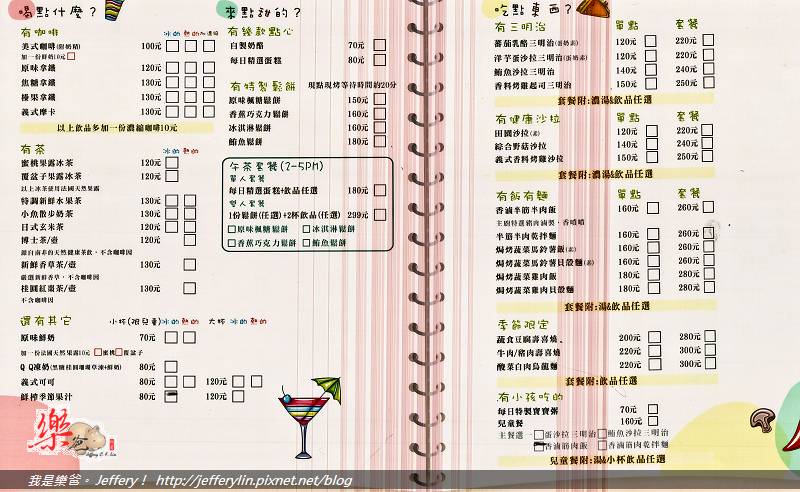Click the 兒童餐附:湯&小杯飲品任選 note
The image size is (800, 492).
[607, 460]
